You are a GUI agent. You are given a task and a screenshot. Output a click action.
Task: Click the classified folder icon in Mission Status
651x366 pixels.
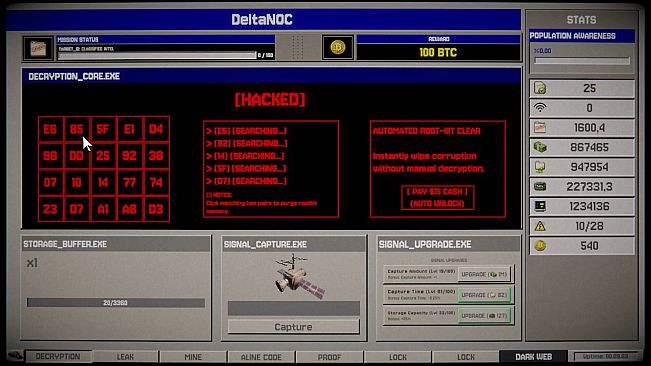coord(38,49)
